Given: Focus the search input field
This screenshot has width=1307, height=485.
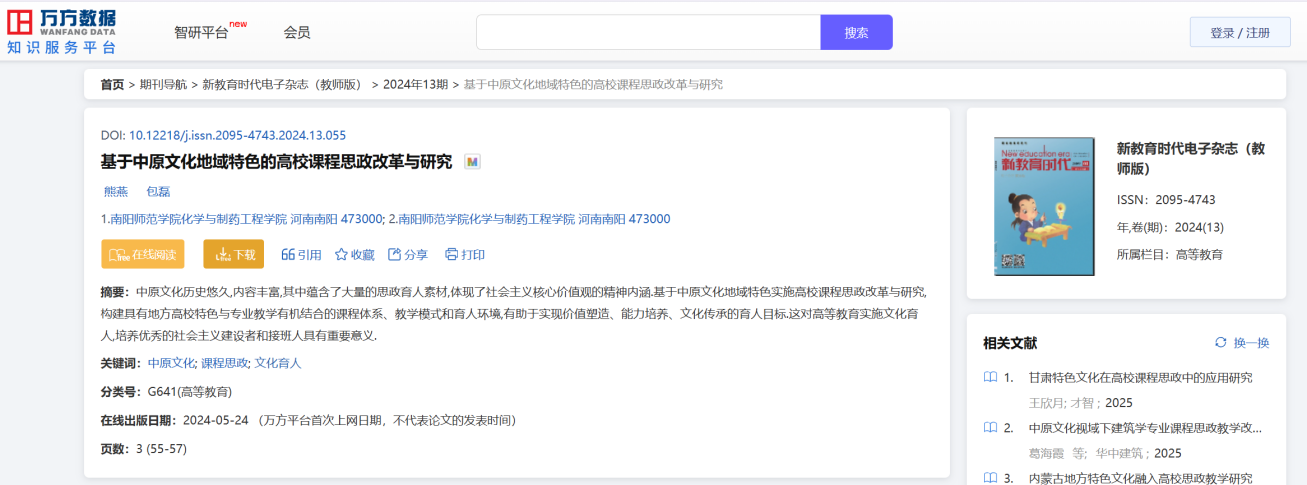Looking at the screenshot, I should point(648,32).
